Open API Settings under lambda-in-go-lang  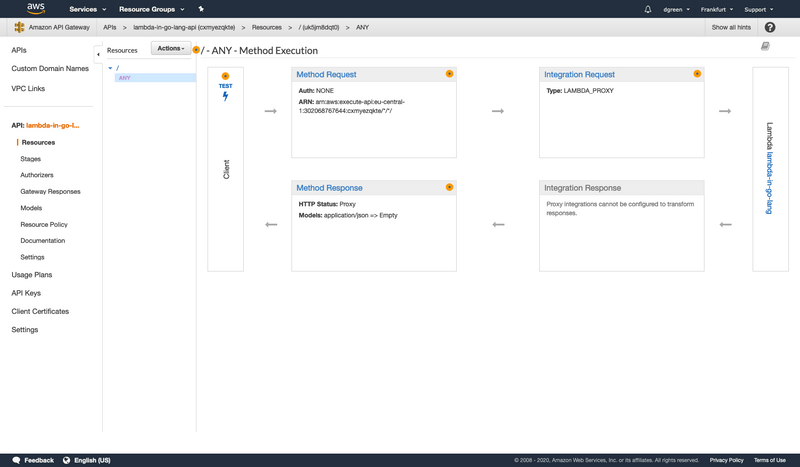pyautogui.click(x=32, y=257)
